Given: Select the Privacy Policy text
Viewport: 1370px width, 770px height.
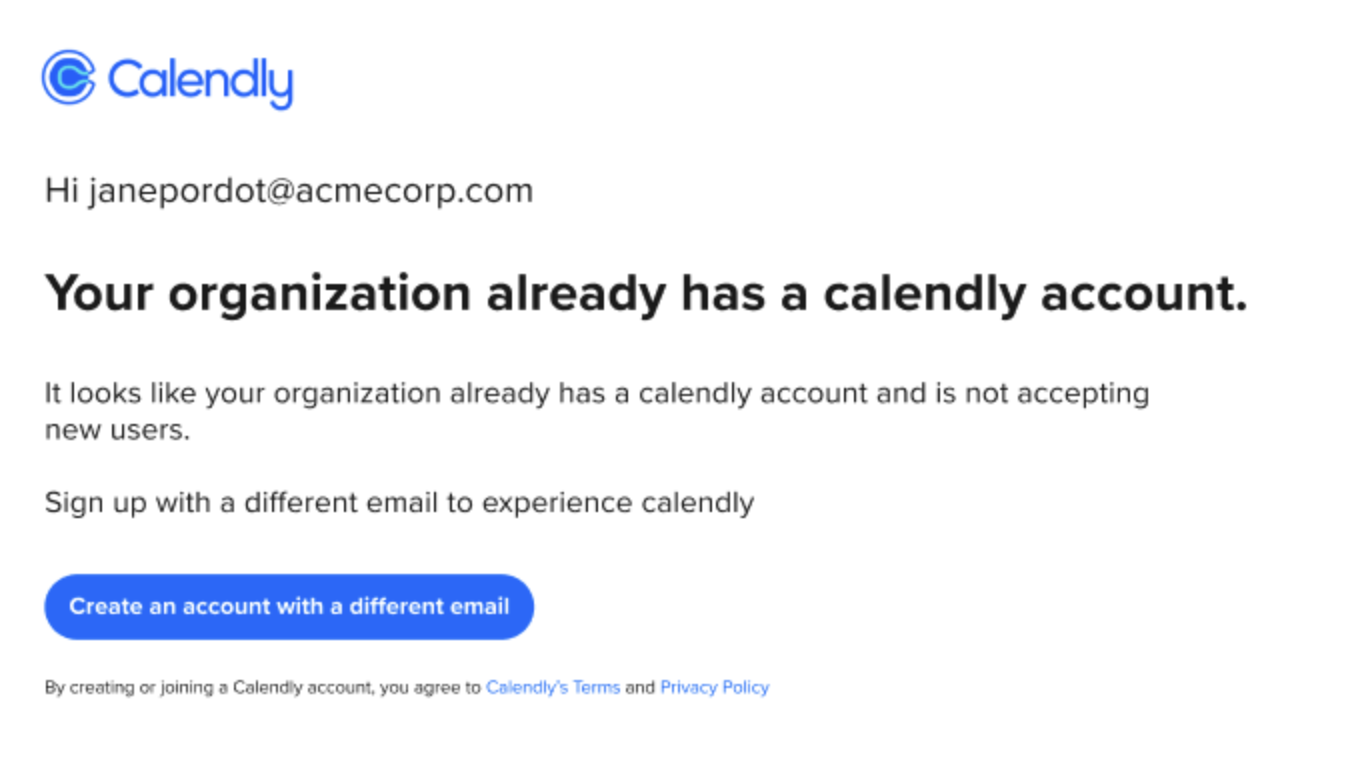Looking at the screenshot, I should pyautogui.click(x=714, y=687).
